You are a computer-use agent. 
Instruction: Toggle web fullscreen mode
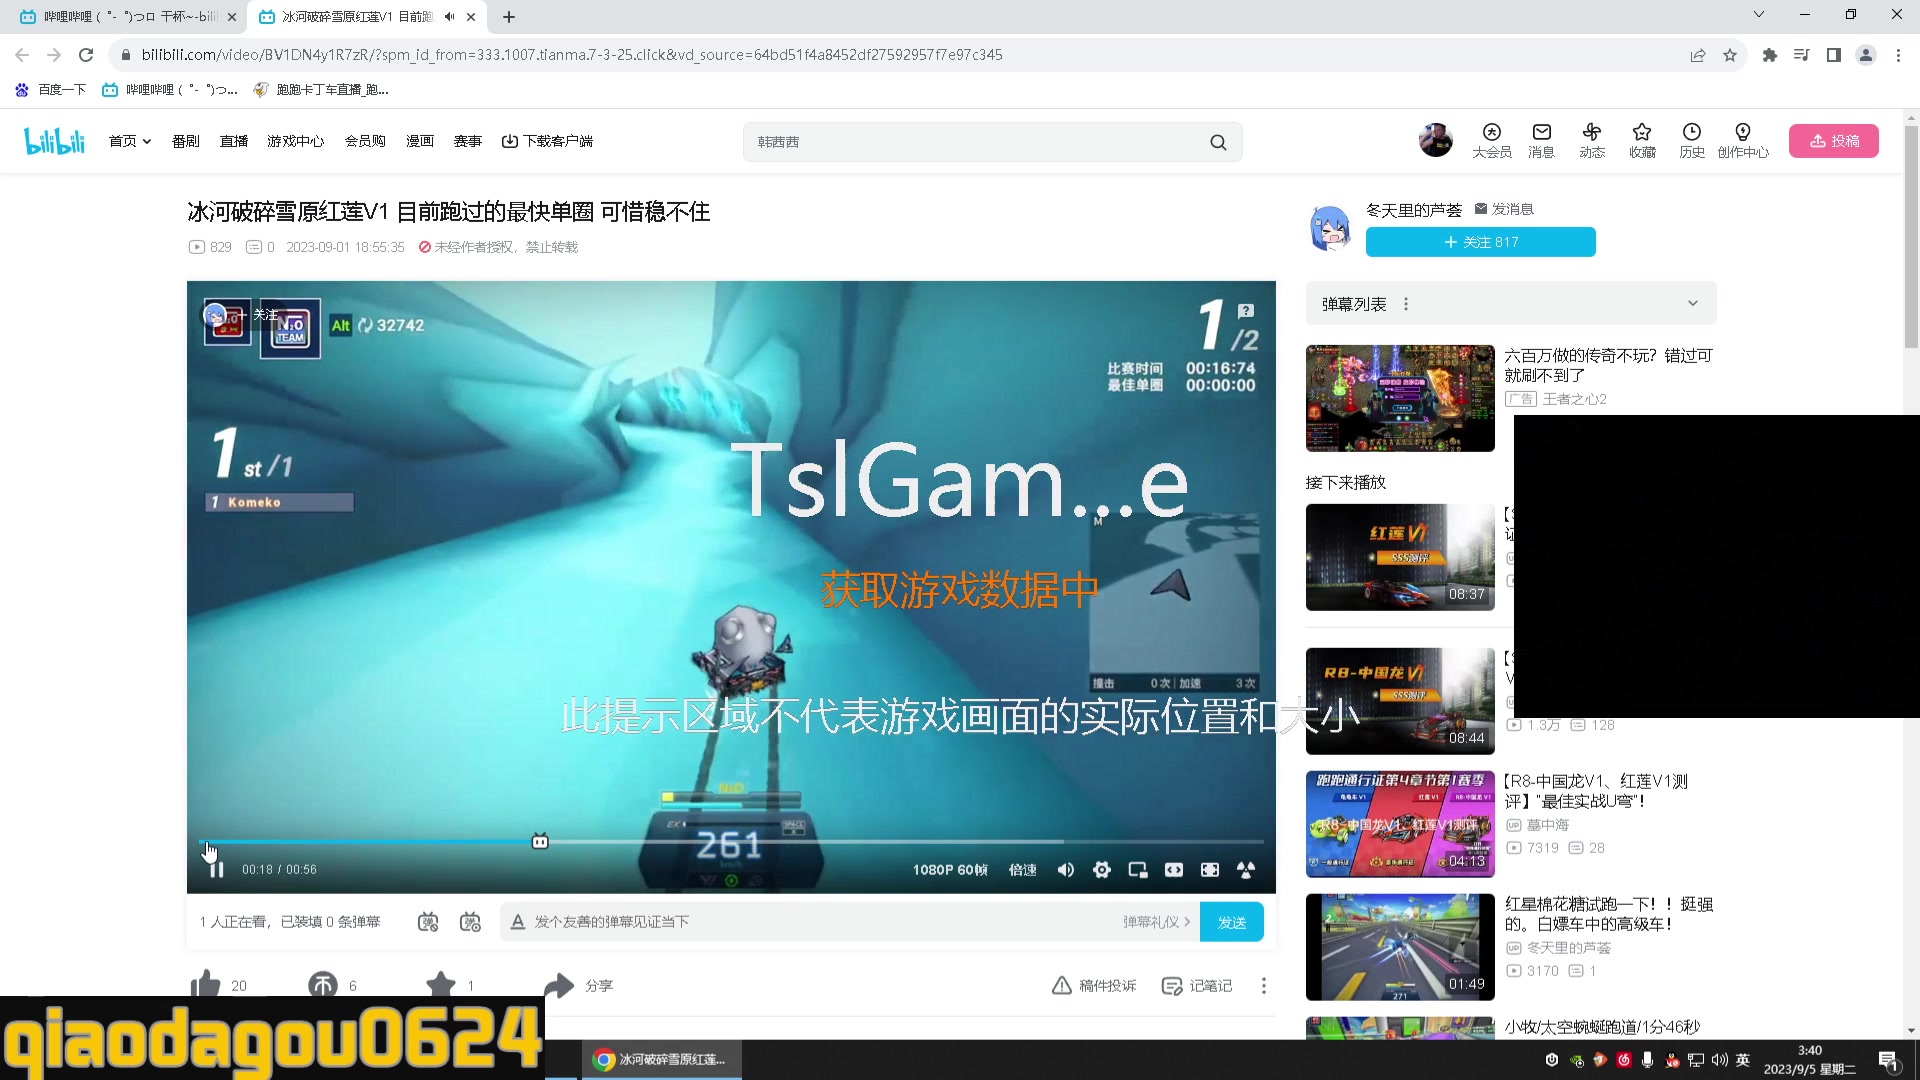[1210, 870]
